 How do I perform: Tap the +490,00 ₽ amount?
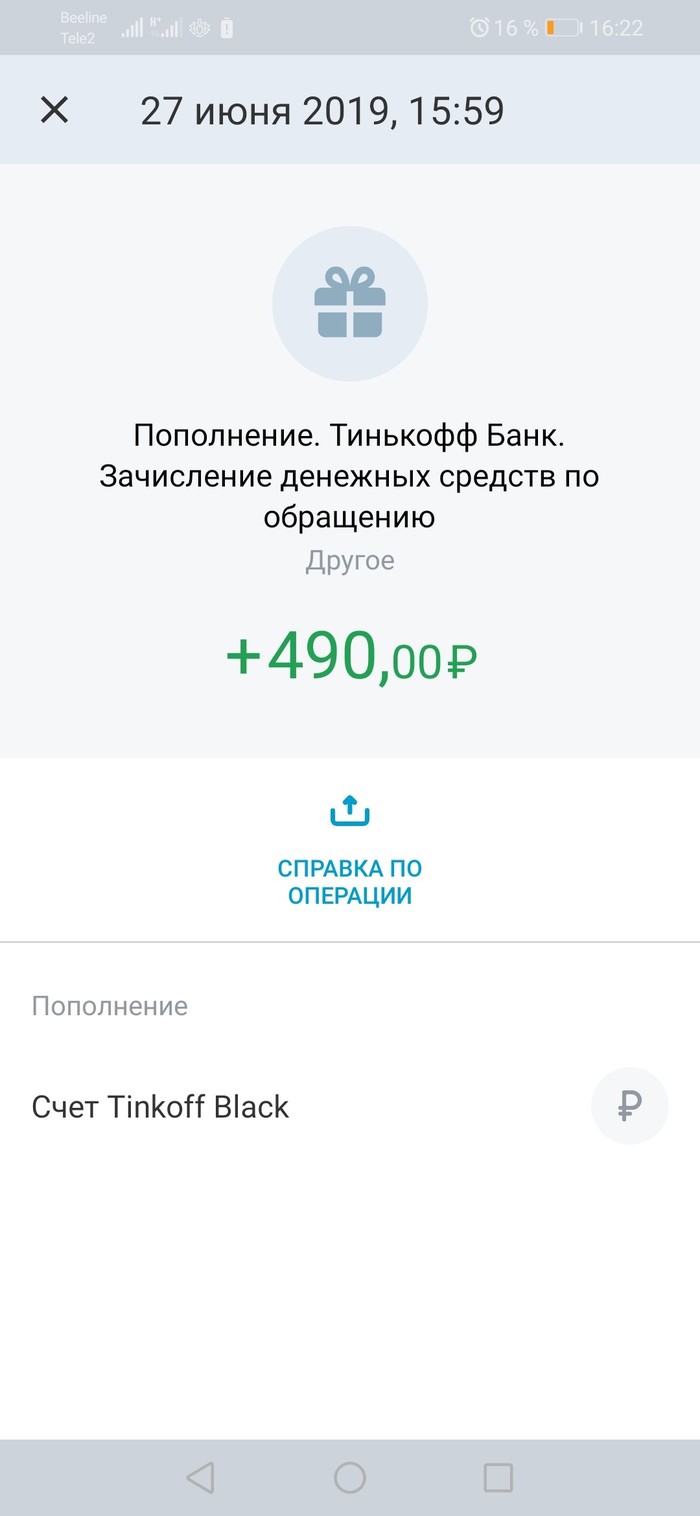click(350, 658)
